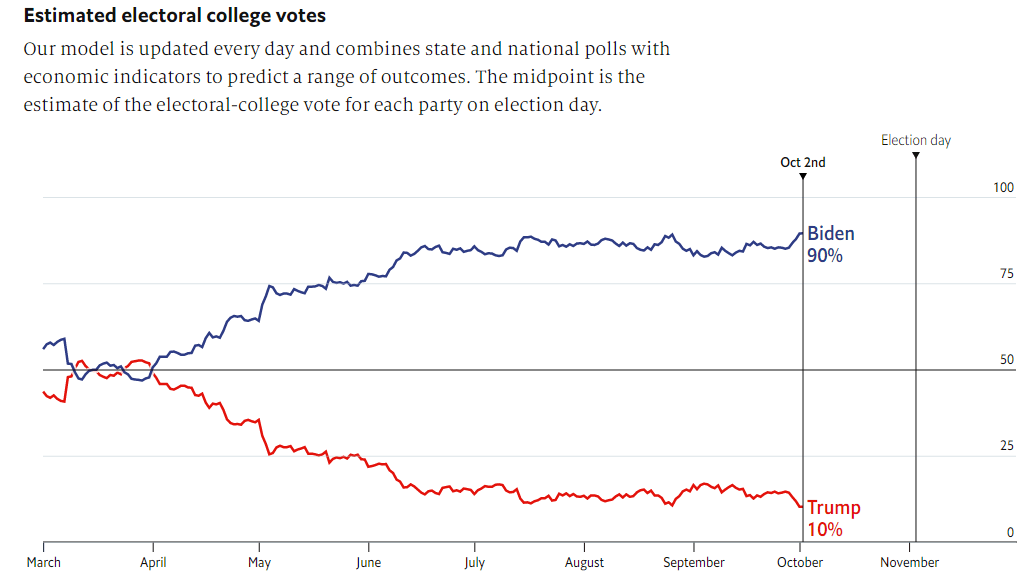Click the November axis label
Image resolution: width=1029 pixels, height=582 pixels.
(x=910, y=562)
